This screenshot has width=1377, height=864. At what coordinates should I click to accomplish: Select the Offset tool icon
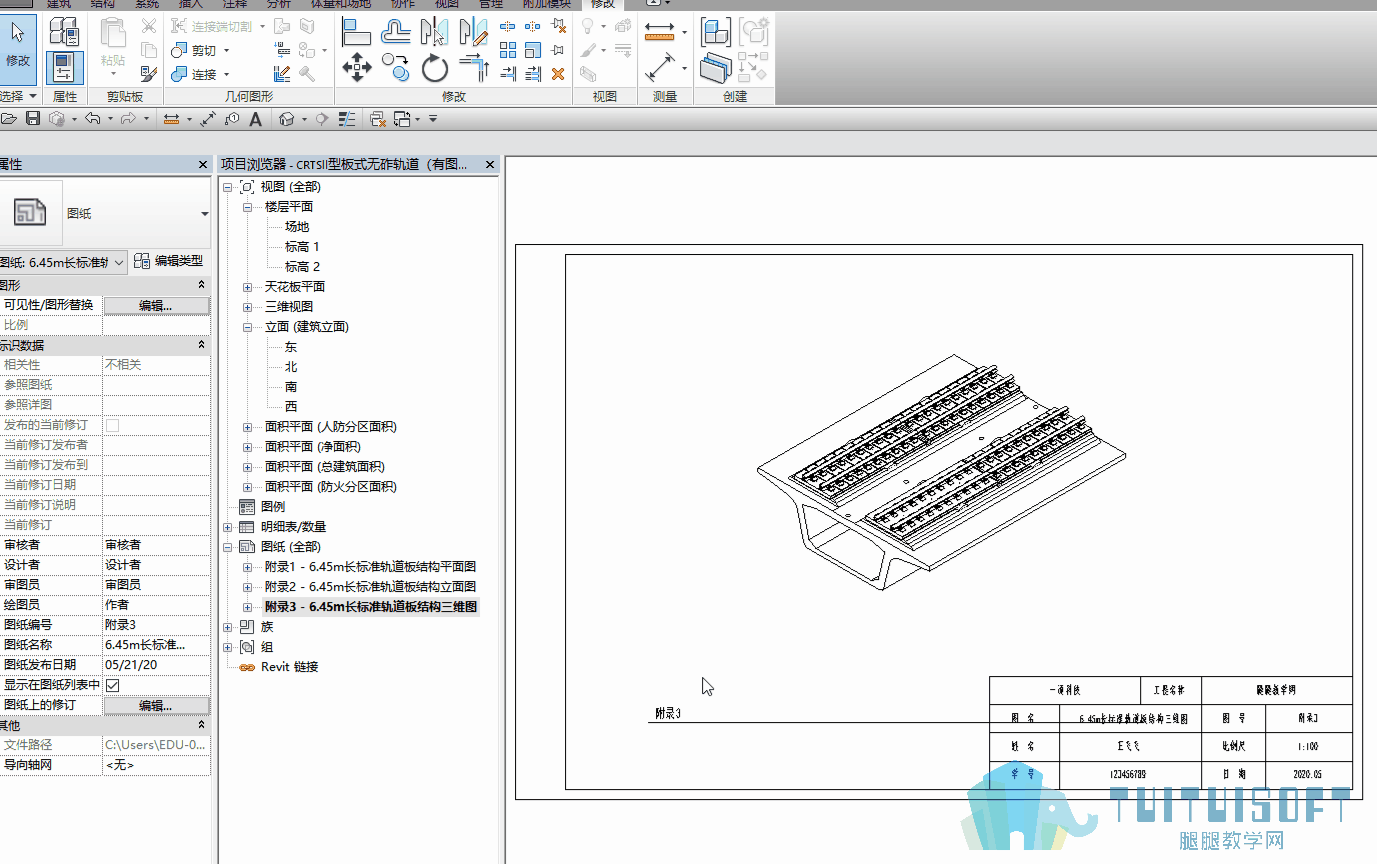397,32
